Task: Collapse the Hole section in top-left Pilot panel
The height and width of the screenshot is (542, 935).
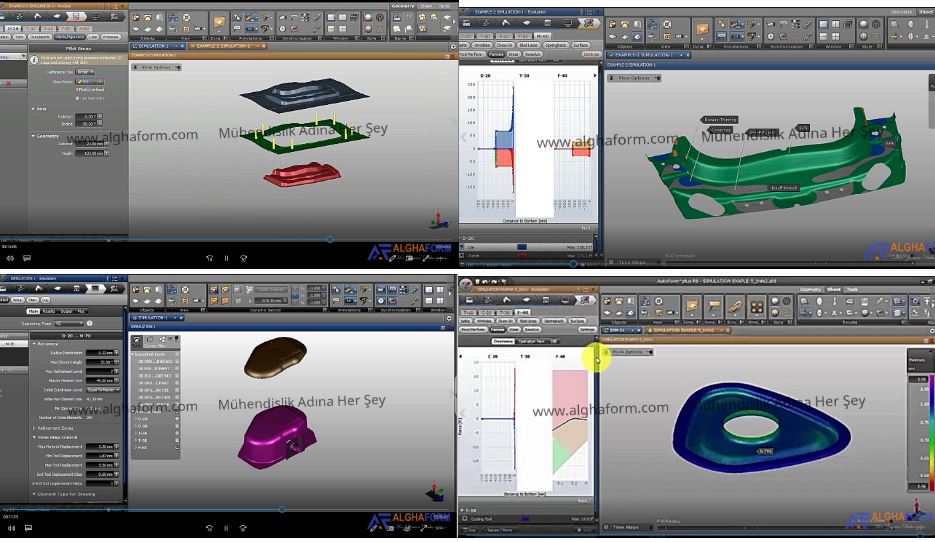Action: pos(33,109)
